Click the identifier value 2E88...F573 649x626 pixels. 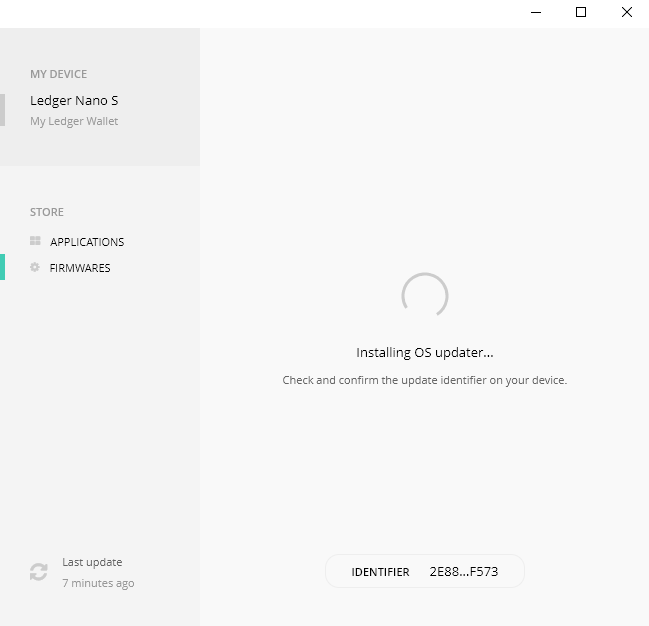pos(464,572)
